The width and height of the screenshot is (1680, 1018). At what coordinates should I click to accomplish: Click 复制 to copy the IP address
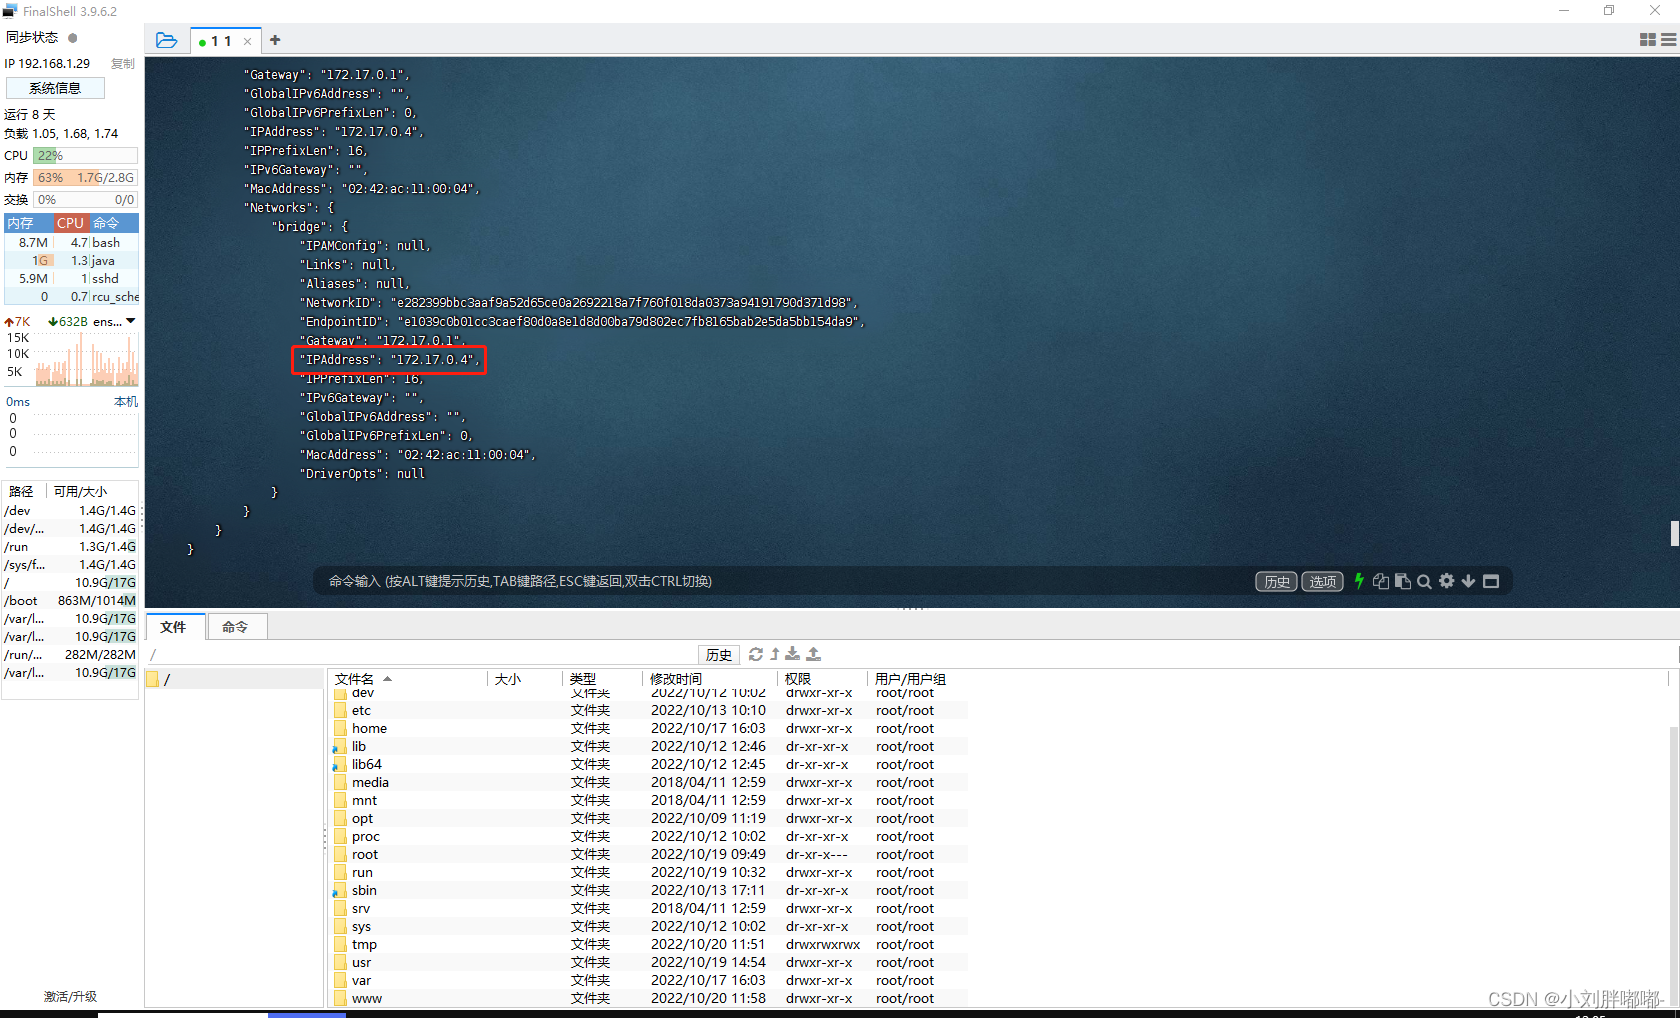[122, 63]
